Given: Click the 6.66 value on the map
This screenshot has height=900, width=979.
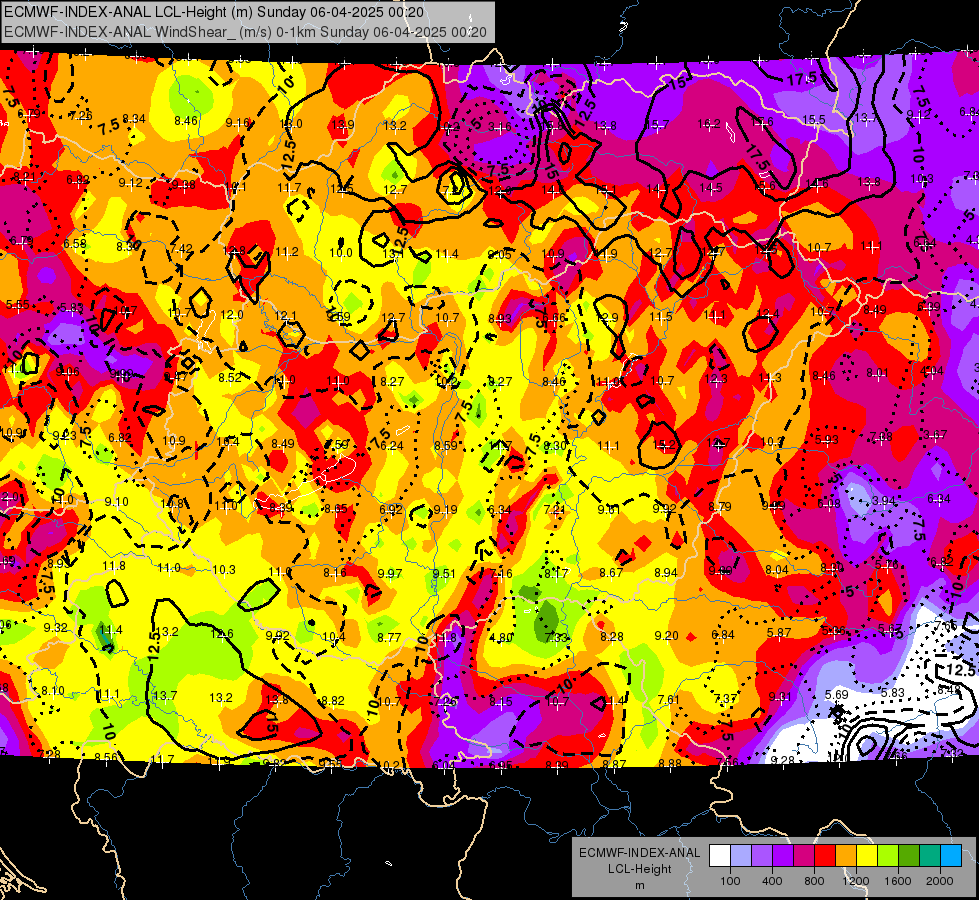Looking at the screenshot, I should click(x=554, y=318).
